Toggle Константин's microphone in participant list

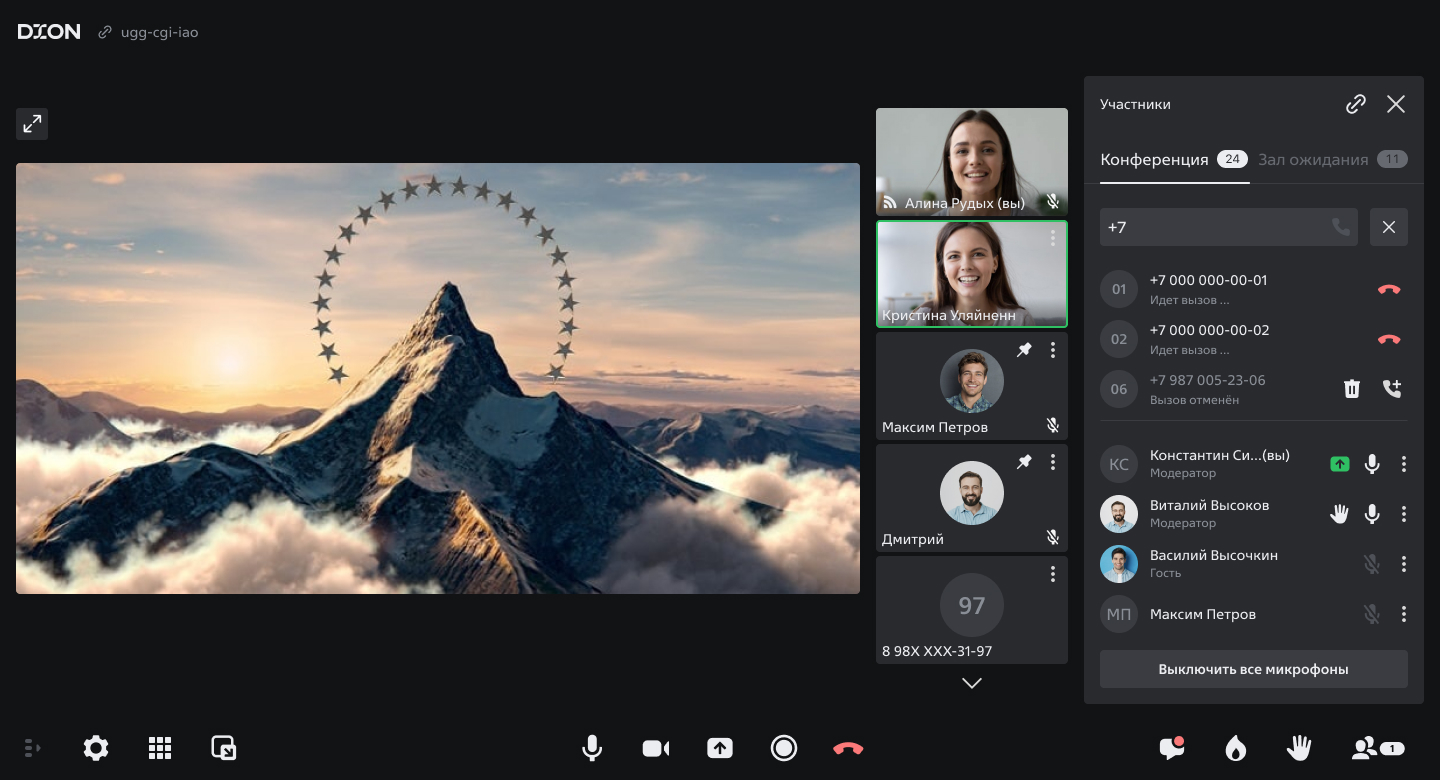click(1373, 464)
